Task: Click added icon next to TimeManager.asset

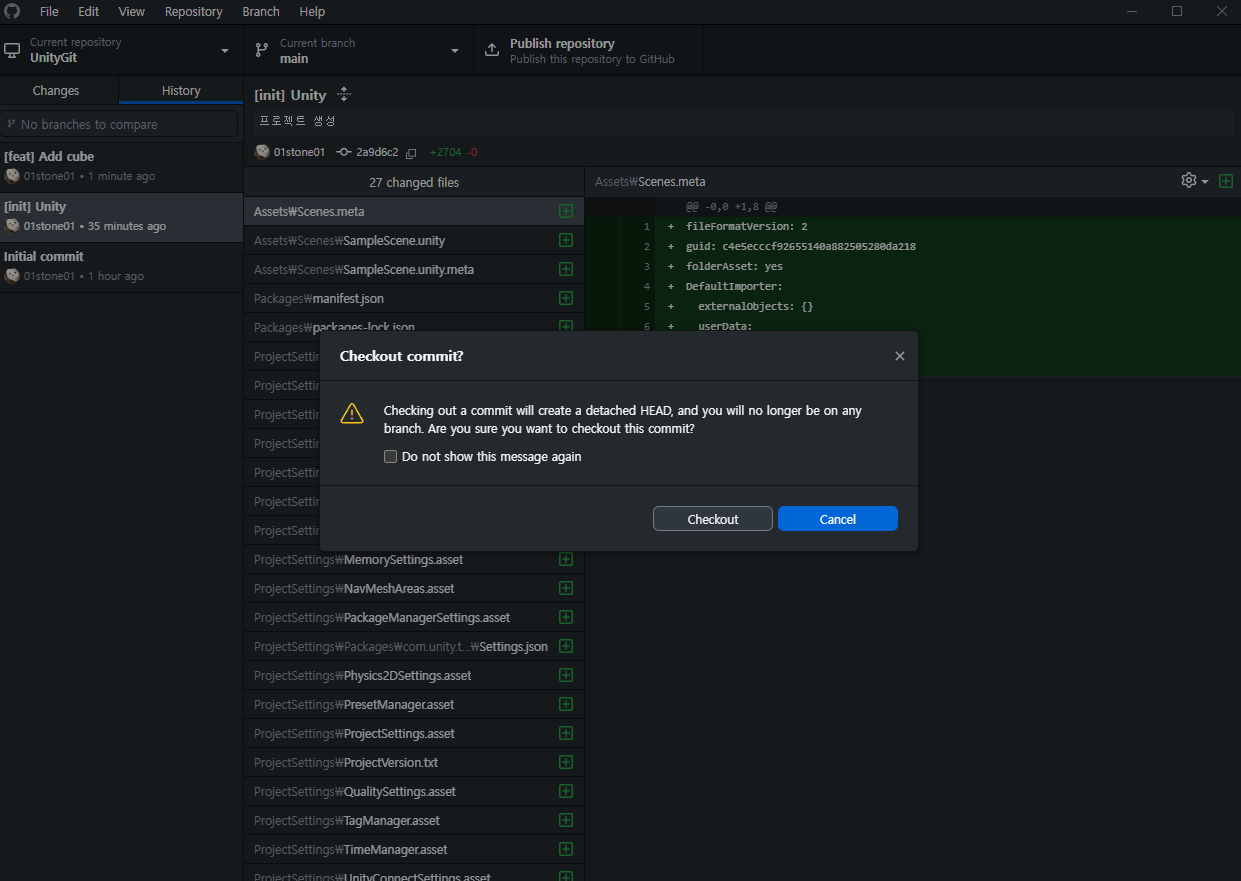Action: click(566, 849)
